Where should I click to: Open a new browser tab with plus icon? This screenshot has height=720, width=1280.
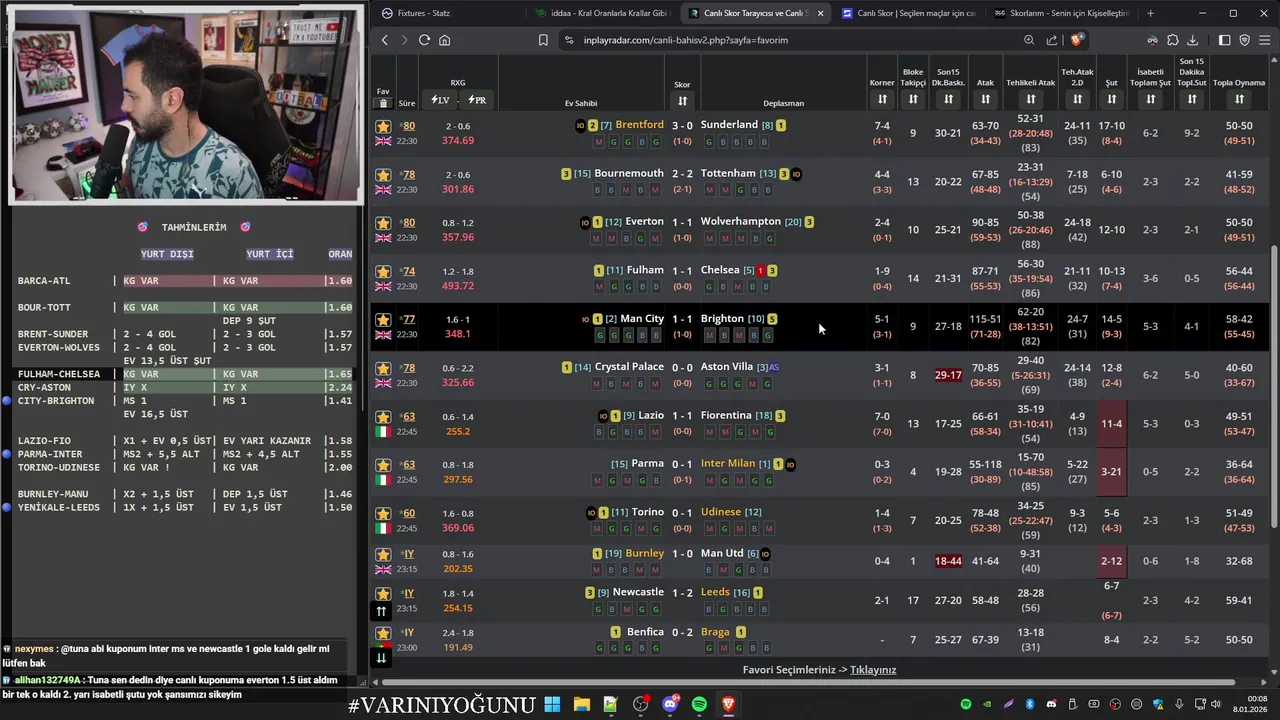click(1150, 13)
